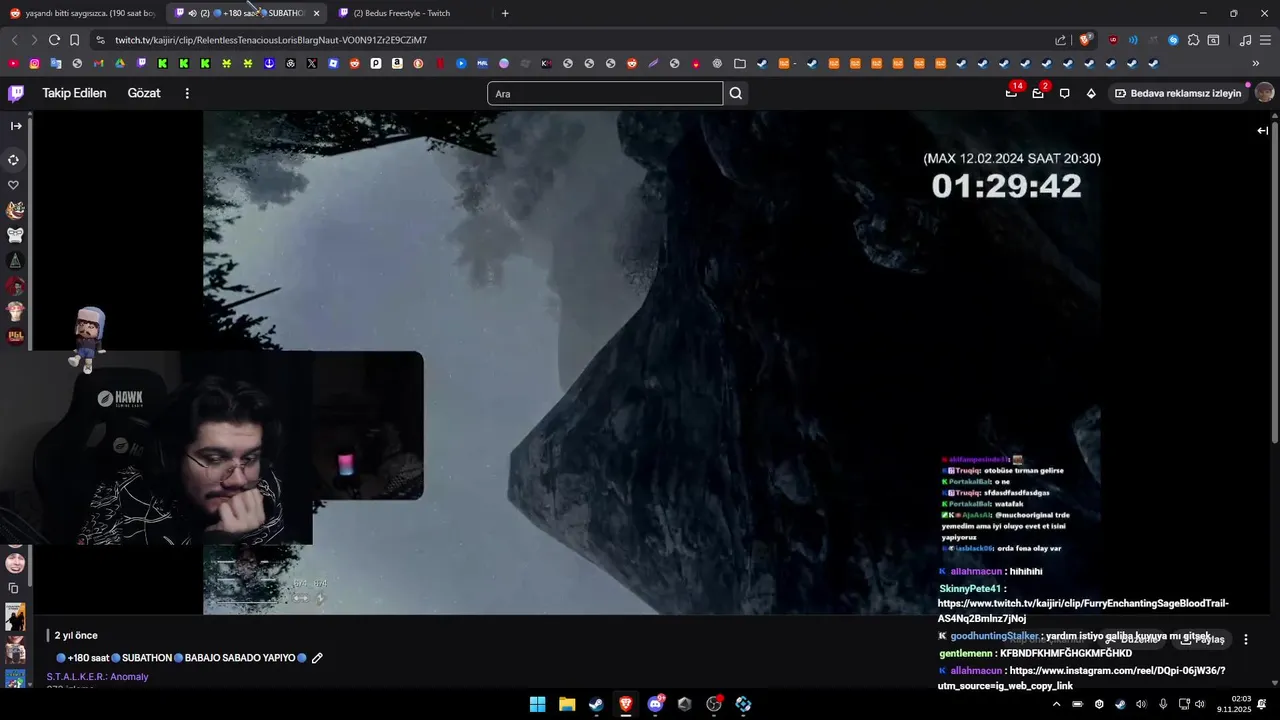Open the bookmarks folder icon

click(x=739, y=63)
